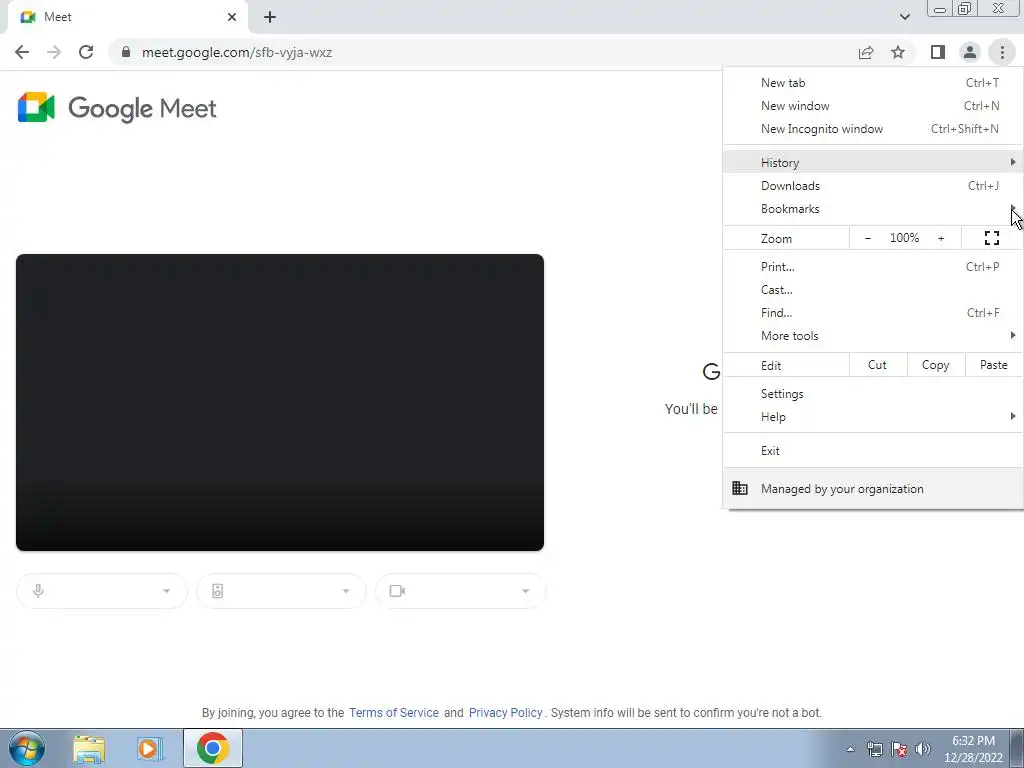Open Downloads from the menu

coord(872,185)
